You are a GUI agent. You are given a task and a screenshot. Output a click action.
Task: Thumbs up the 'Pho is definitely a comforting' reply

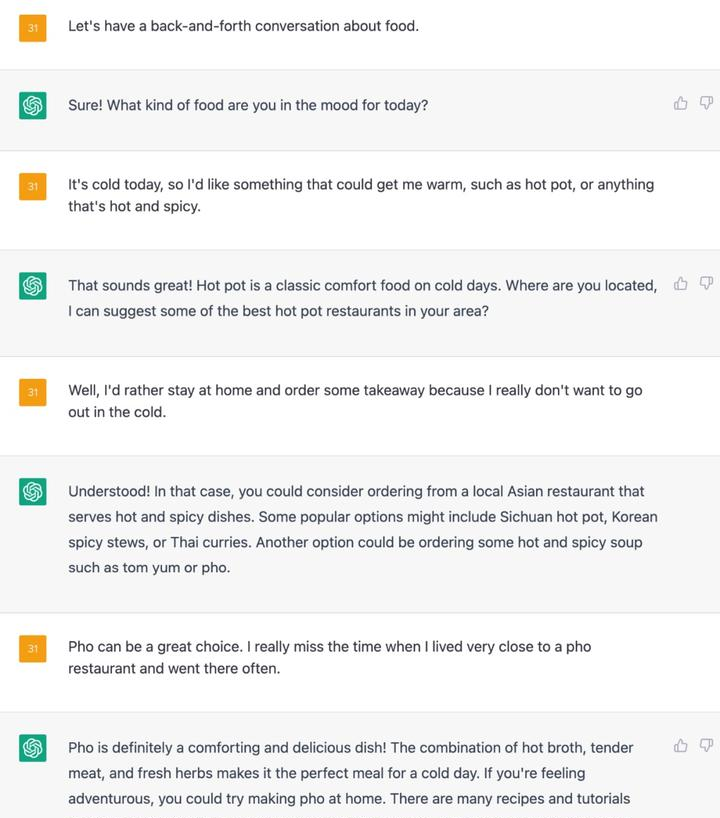coord(681,745)
